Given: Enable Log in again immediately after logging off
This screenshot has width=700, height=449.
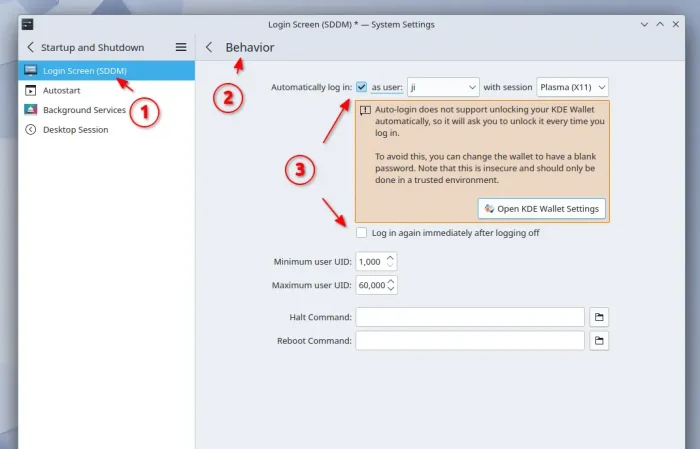Looking at the screenshot, I should tap(361, 233).
